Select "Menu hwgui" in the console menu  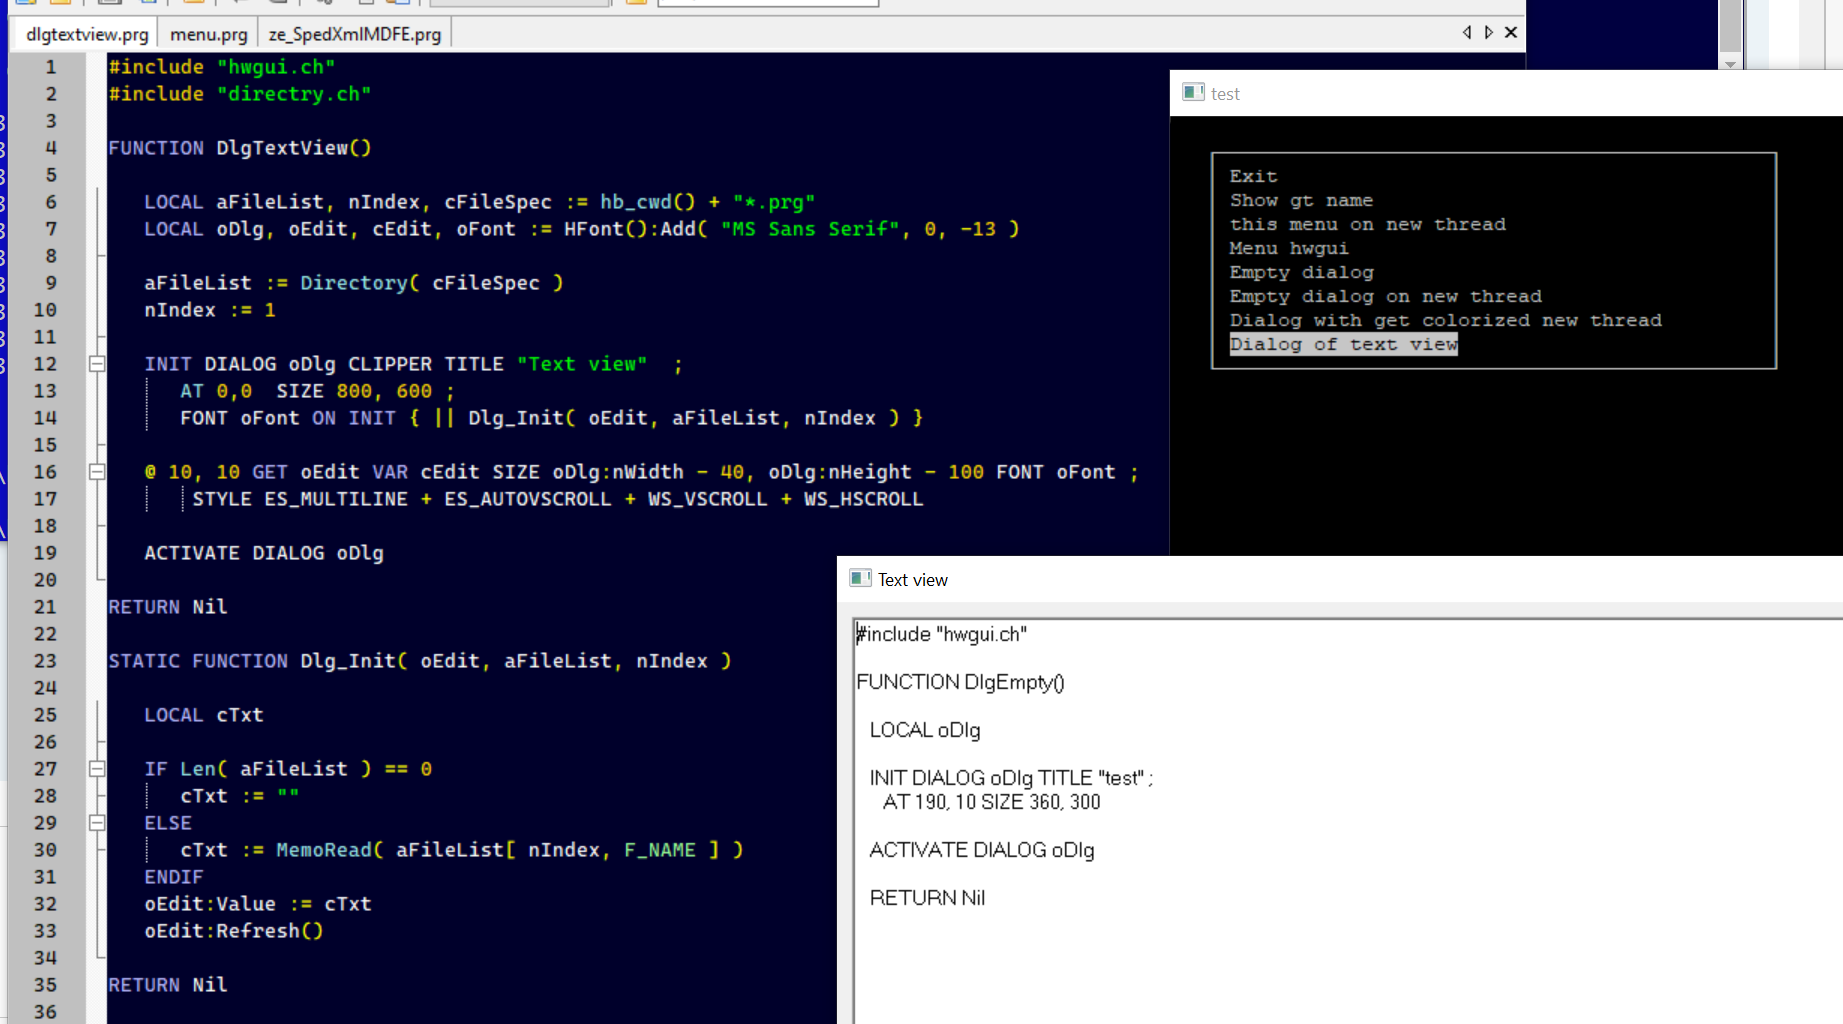[x=1288, y=248]
